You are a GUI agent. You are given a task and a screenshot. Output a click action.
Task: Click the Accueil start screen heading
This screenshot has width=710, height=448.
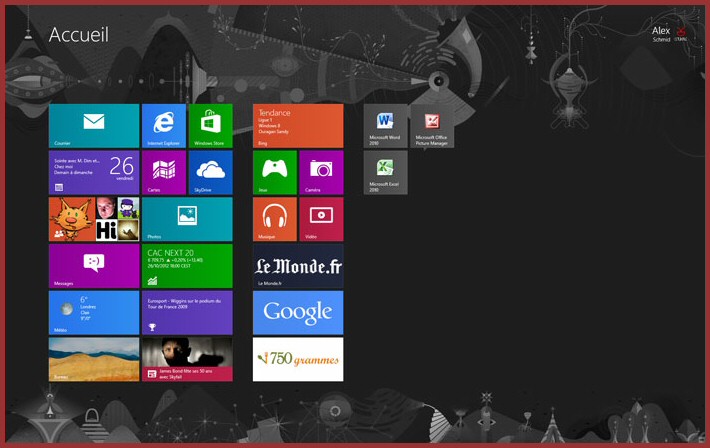(79, 34)
